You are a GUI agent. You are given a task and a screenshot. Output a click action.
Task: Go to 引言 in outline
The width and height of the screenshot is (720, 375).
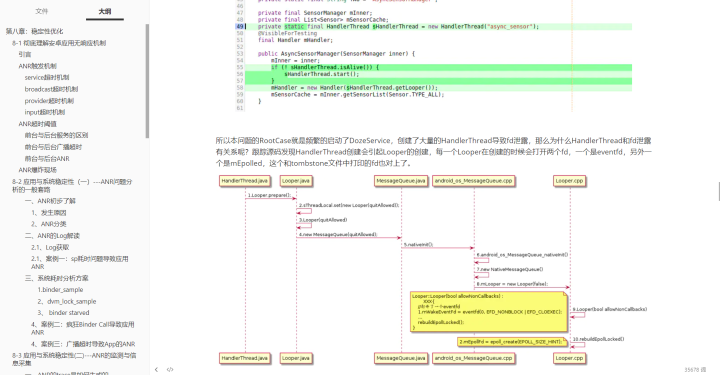click(x=25, y=54)
